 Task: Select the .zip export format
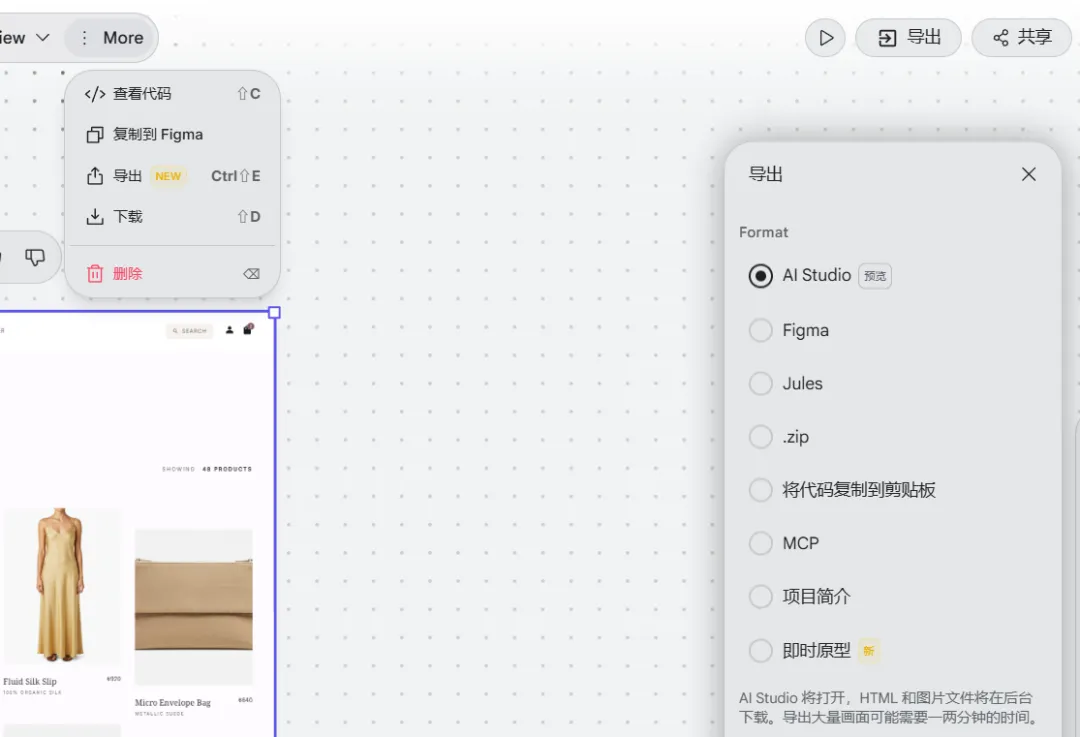click(760, 436)
